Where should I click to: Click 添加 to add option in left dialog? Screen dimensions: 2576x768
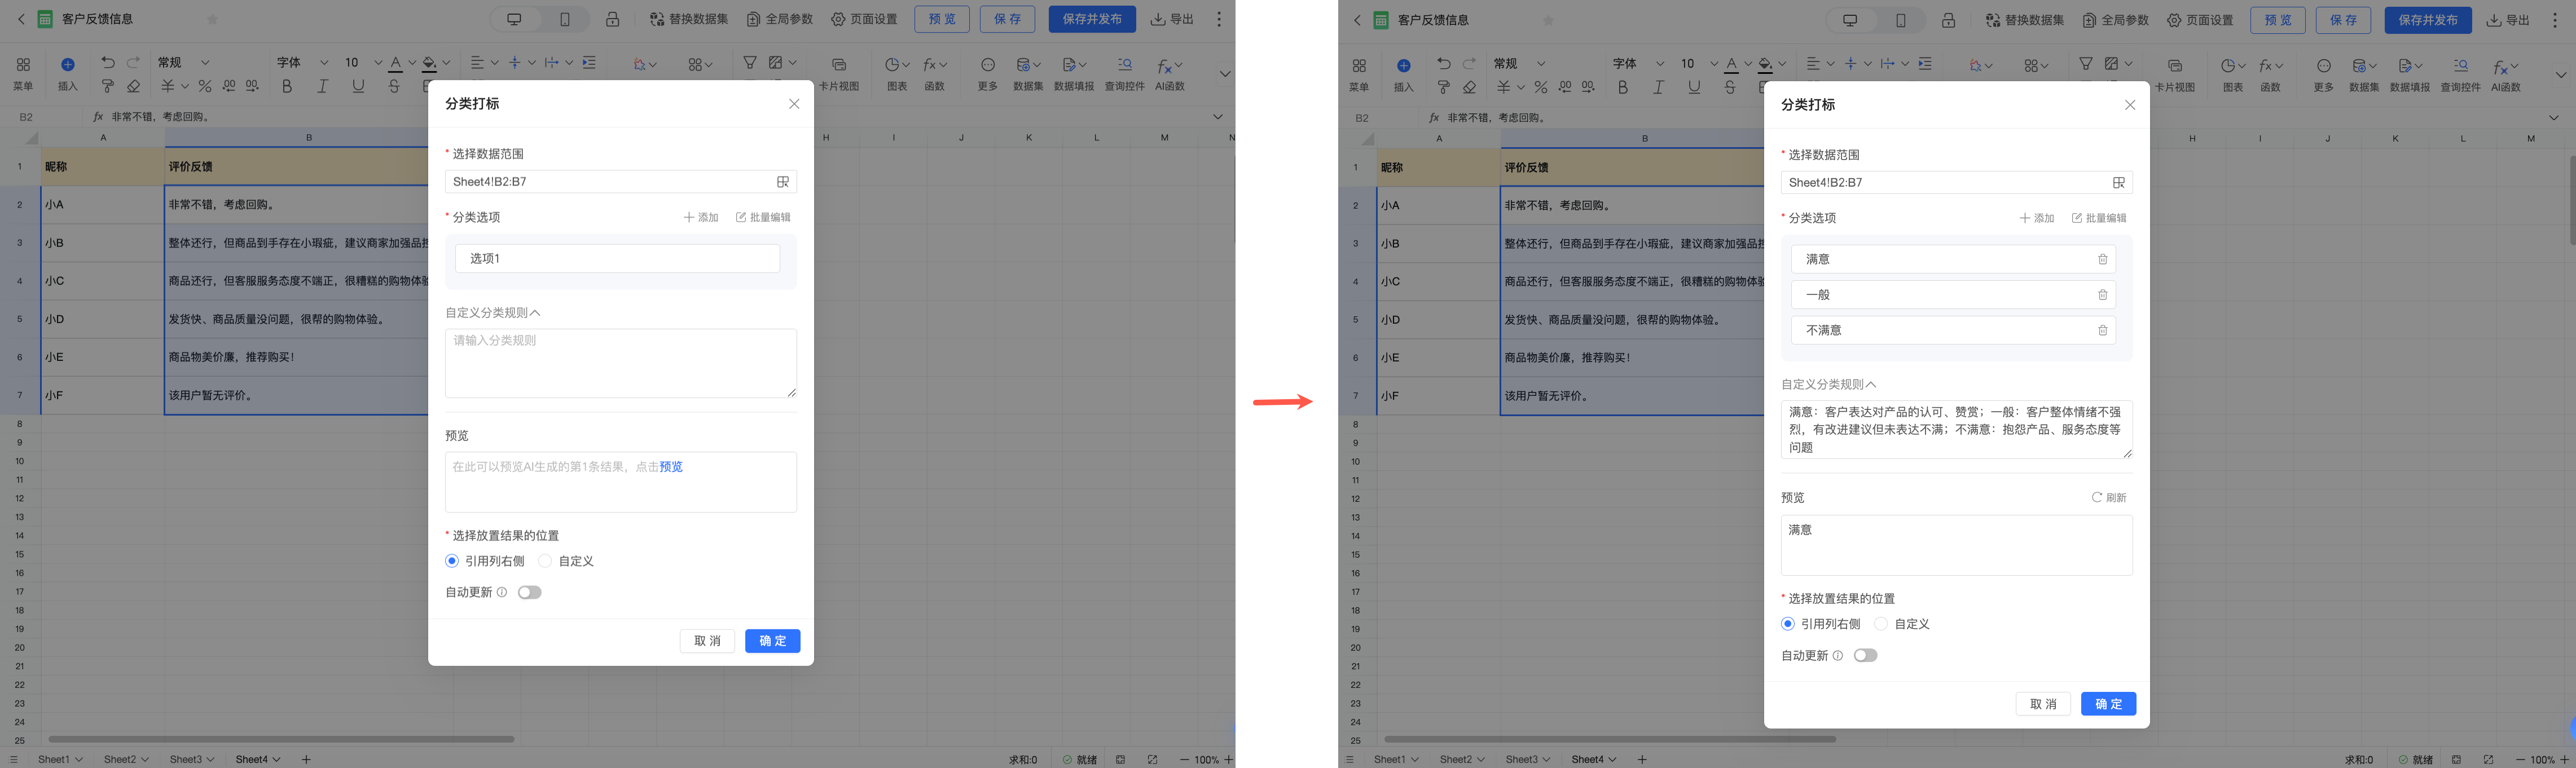tap(701, 217)
